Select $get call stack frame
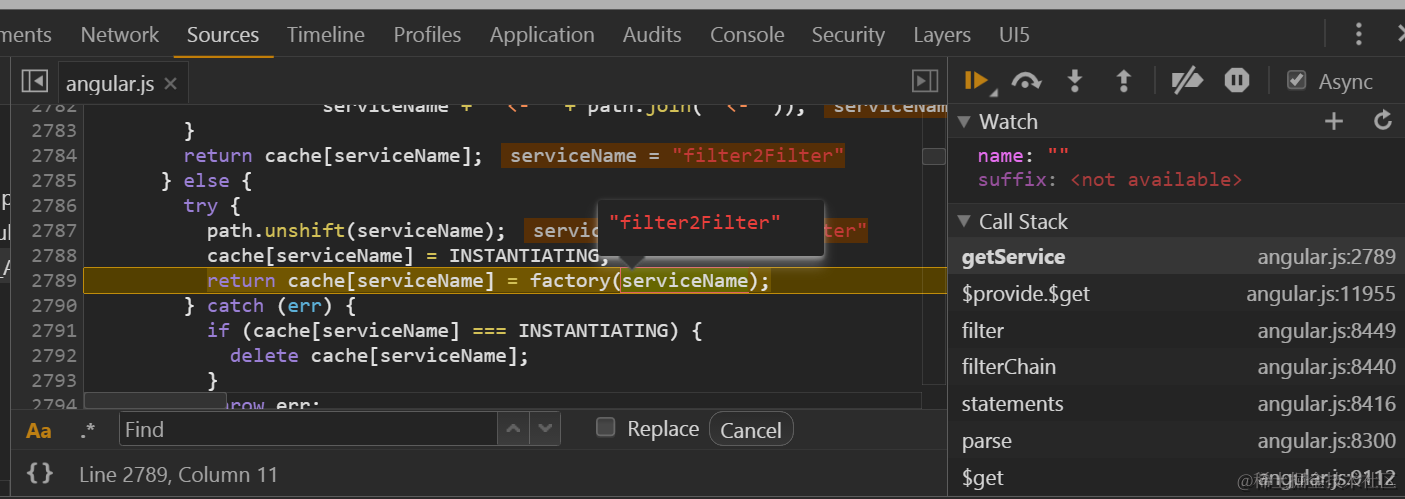The width and height of the screenshot is (1405, 499). point(1176,478)
